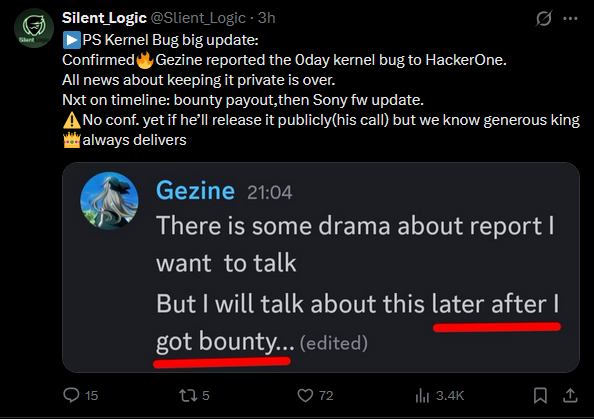Click Gezine's avatar in the screenshot

(109, 201)
